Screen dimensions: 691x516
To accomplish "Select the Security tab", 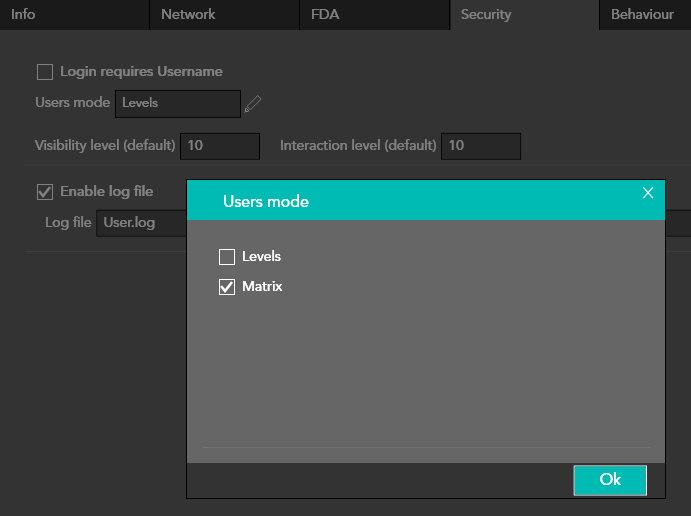I will pyautogui.click(x=486, y=15).
